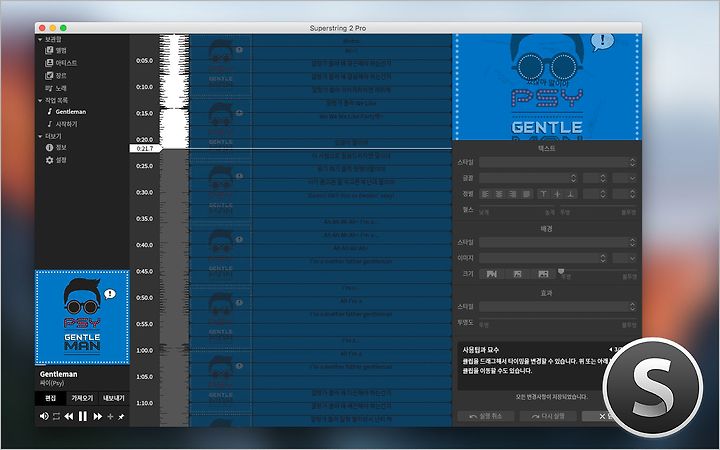This screenshot has width=720, height=450.
Task: Click the rewind playback button
Action: (x=69, y=416)
